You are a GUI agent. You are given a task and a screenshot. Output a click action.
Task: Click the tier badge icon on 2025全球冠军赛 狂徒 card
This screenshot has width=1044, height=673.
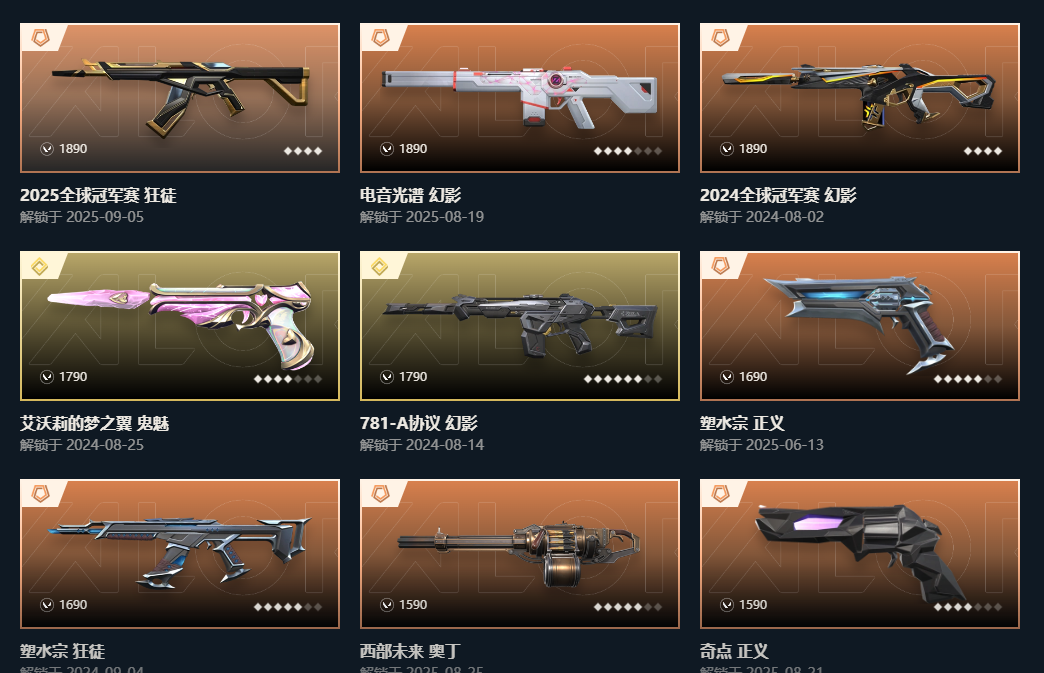coord(41,38)
